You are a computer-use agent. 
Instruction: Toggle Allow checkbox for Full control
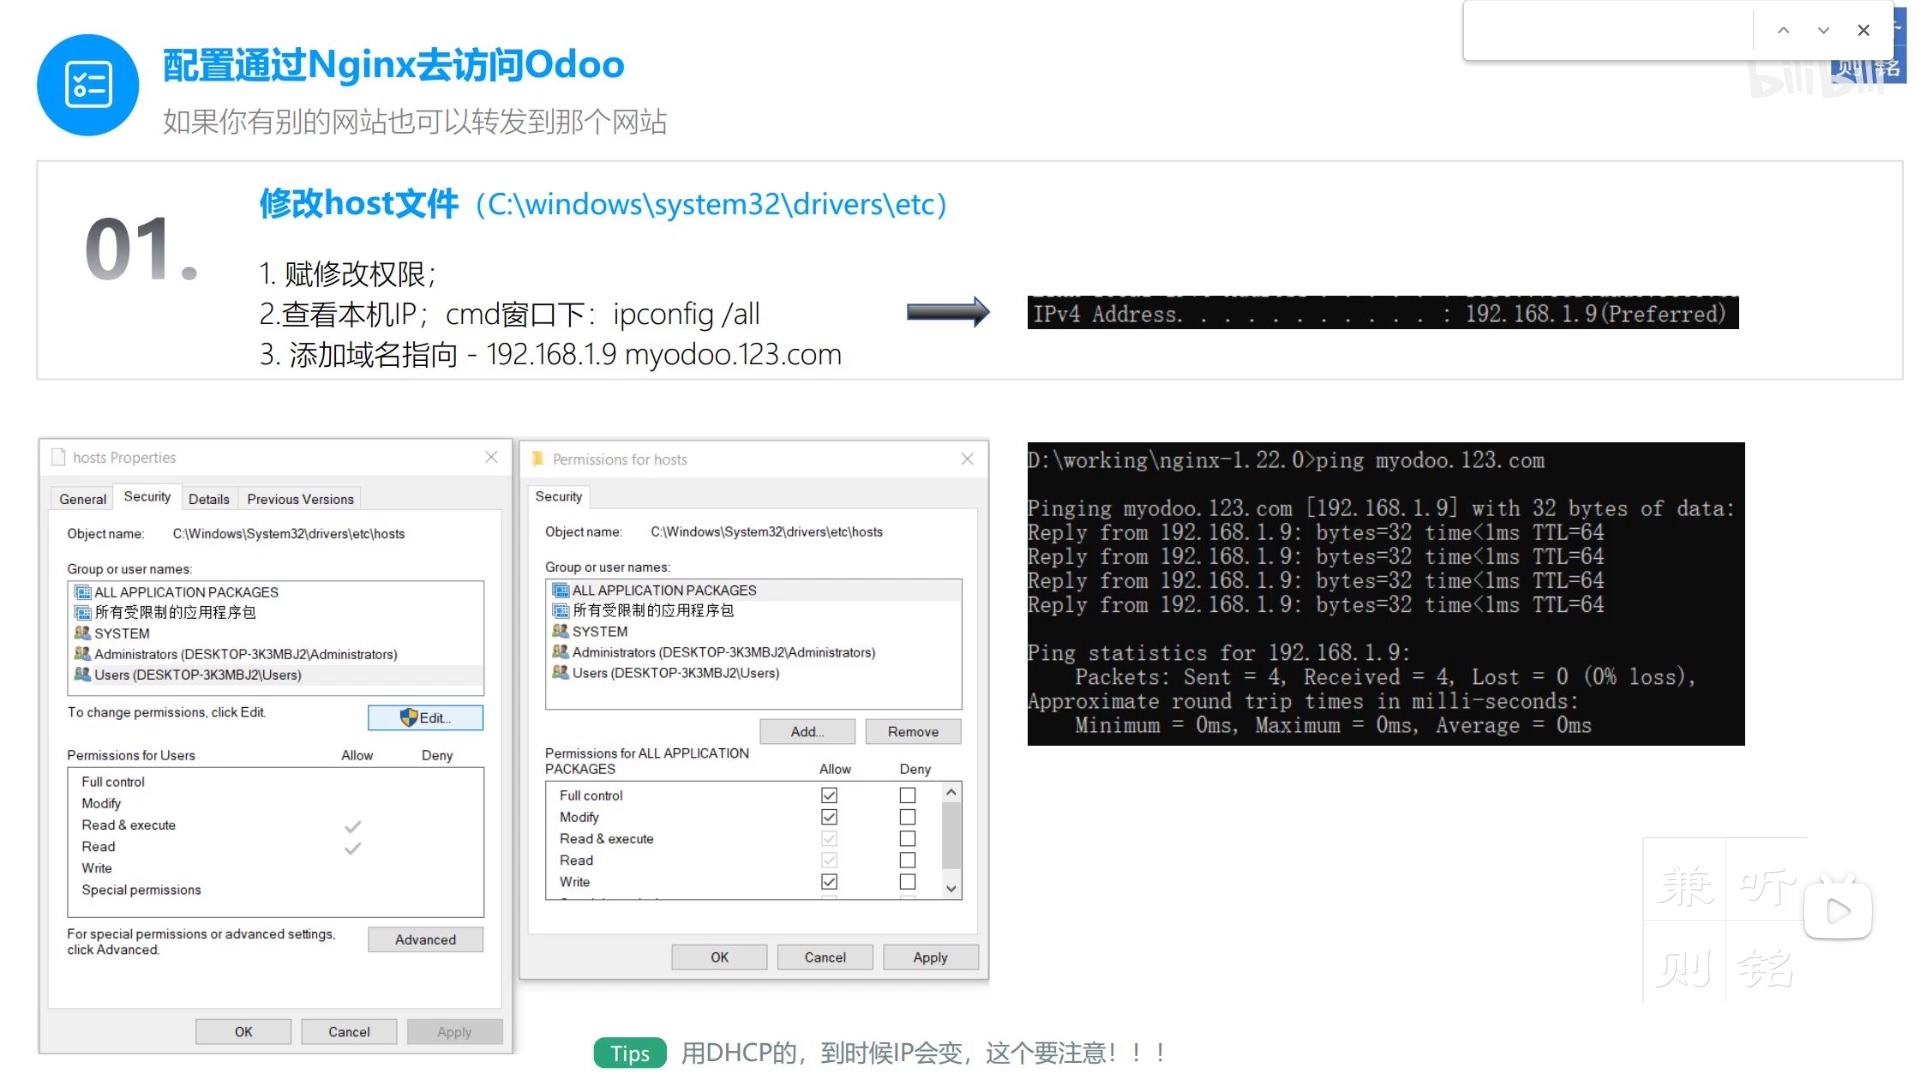point(829,795)
